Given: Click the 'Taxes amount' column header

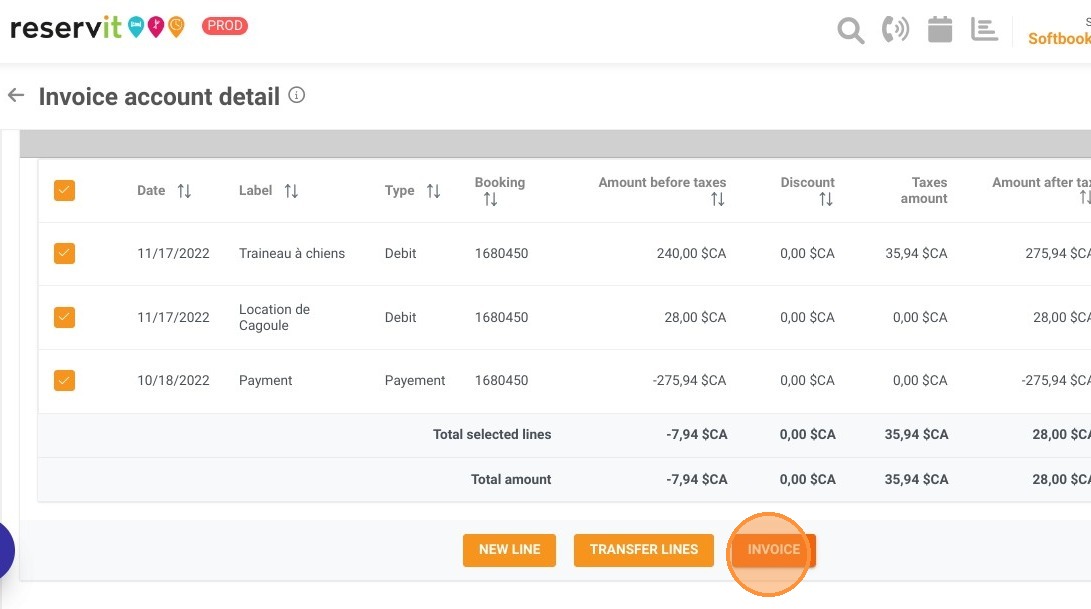Looking at the screenshot, I should (924, 190).
